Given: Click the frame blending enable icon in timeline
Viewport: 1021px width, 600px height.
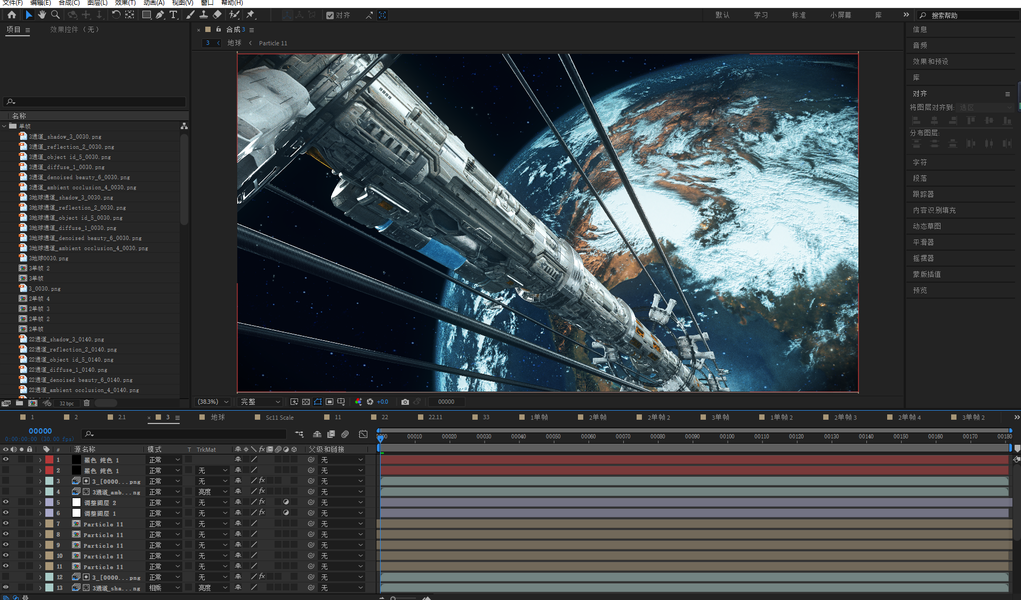Looking at the screenshot, I should click(x=331, y=434).
